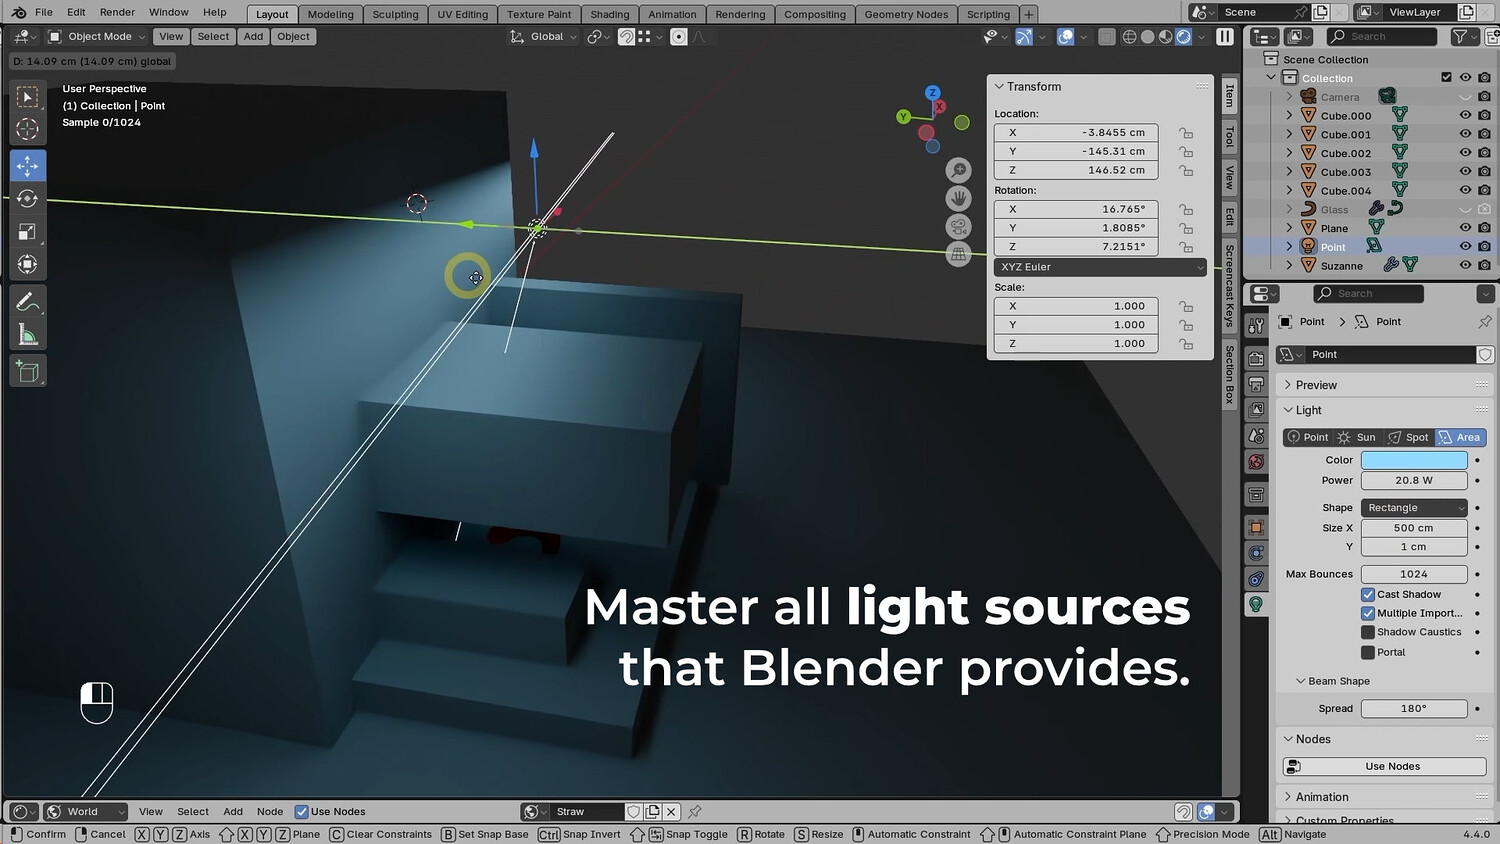This screenshot has height=844, width=1500.
Task: Click the Blender logo menu icon
Action: click(x=18, y=13)
